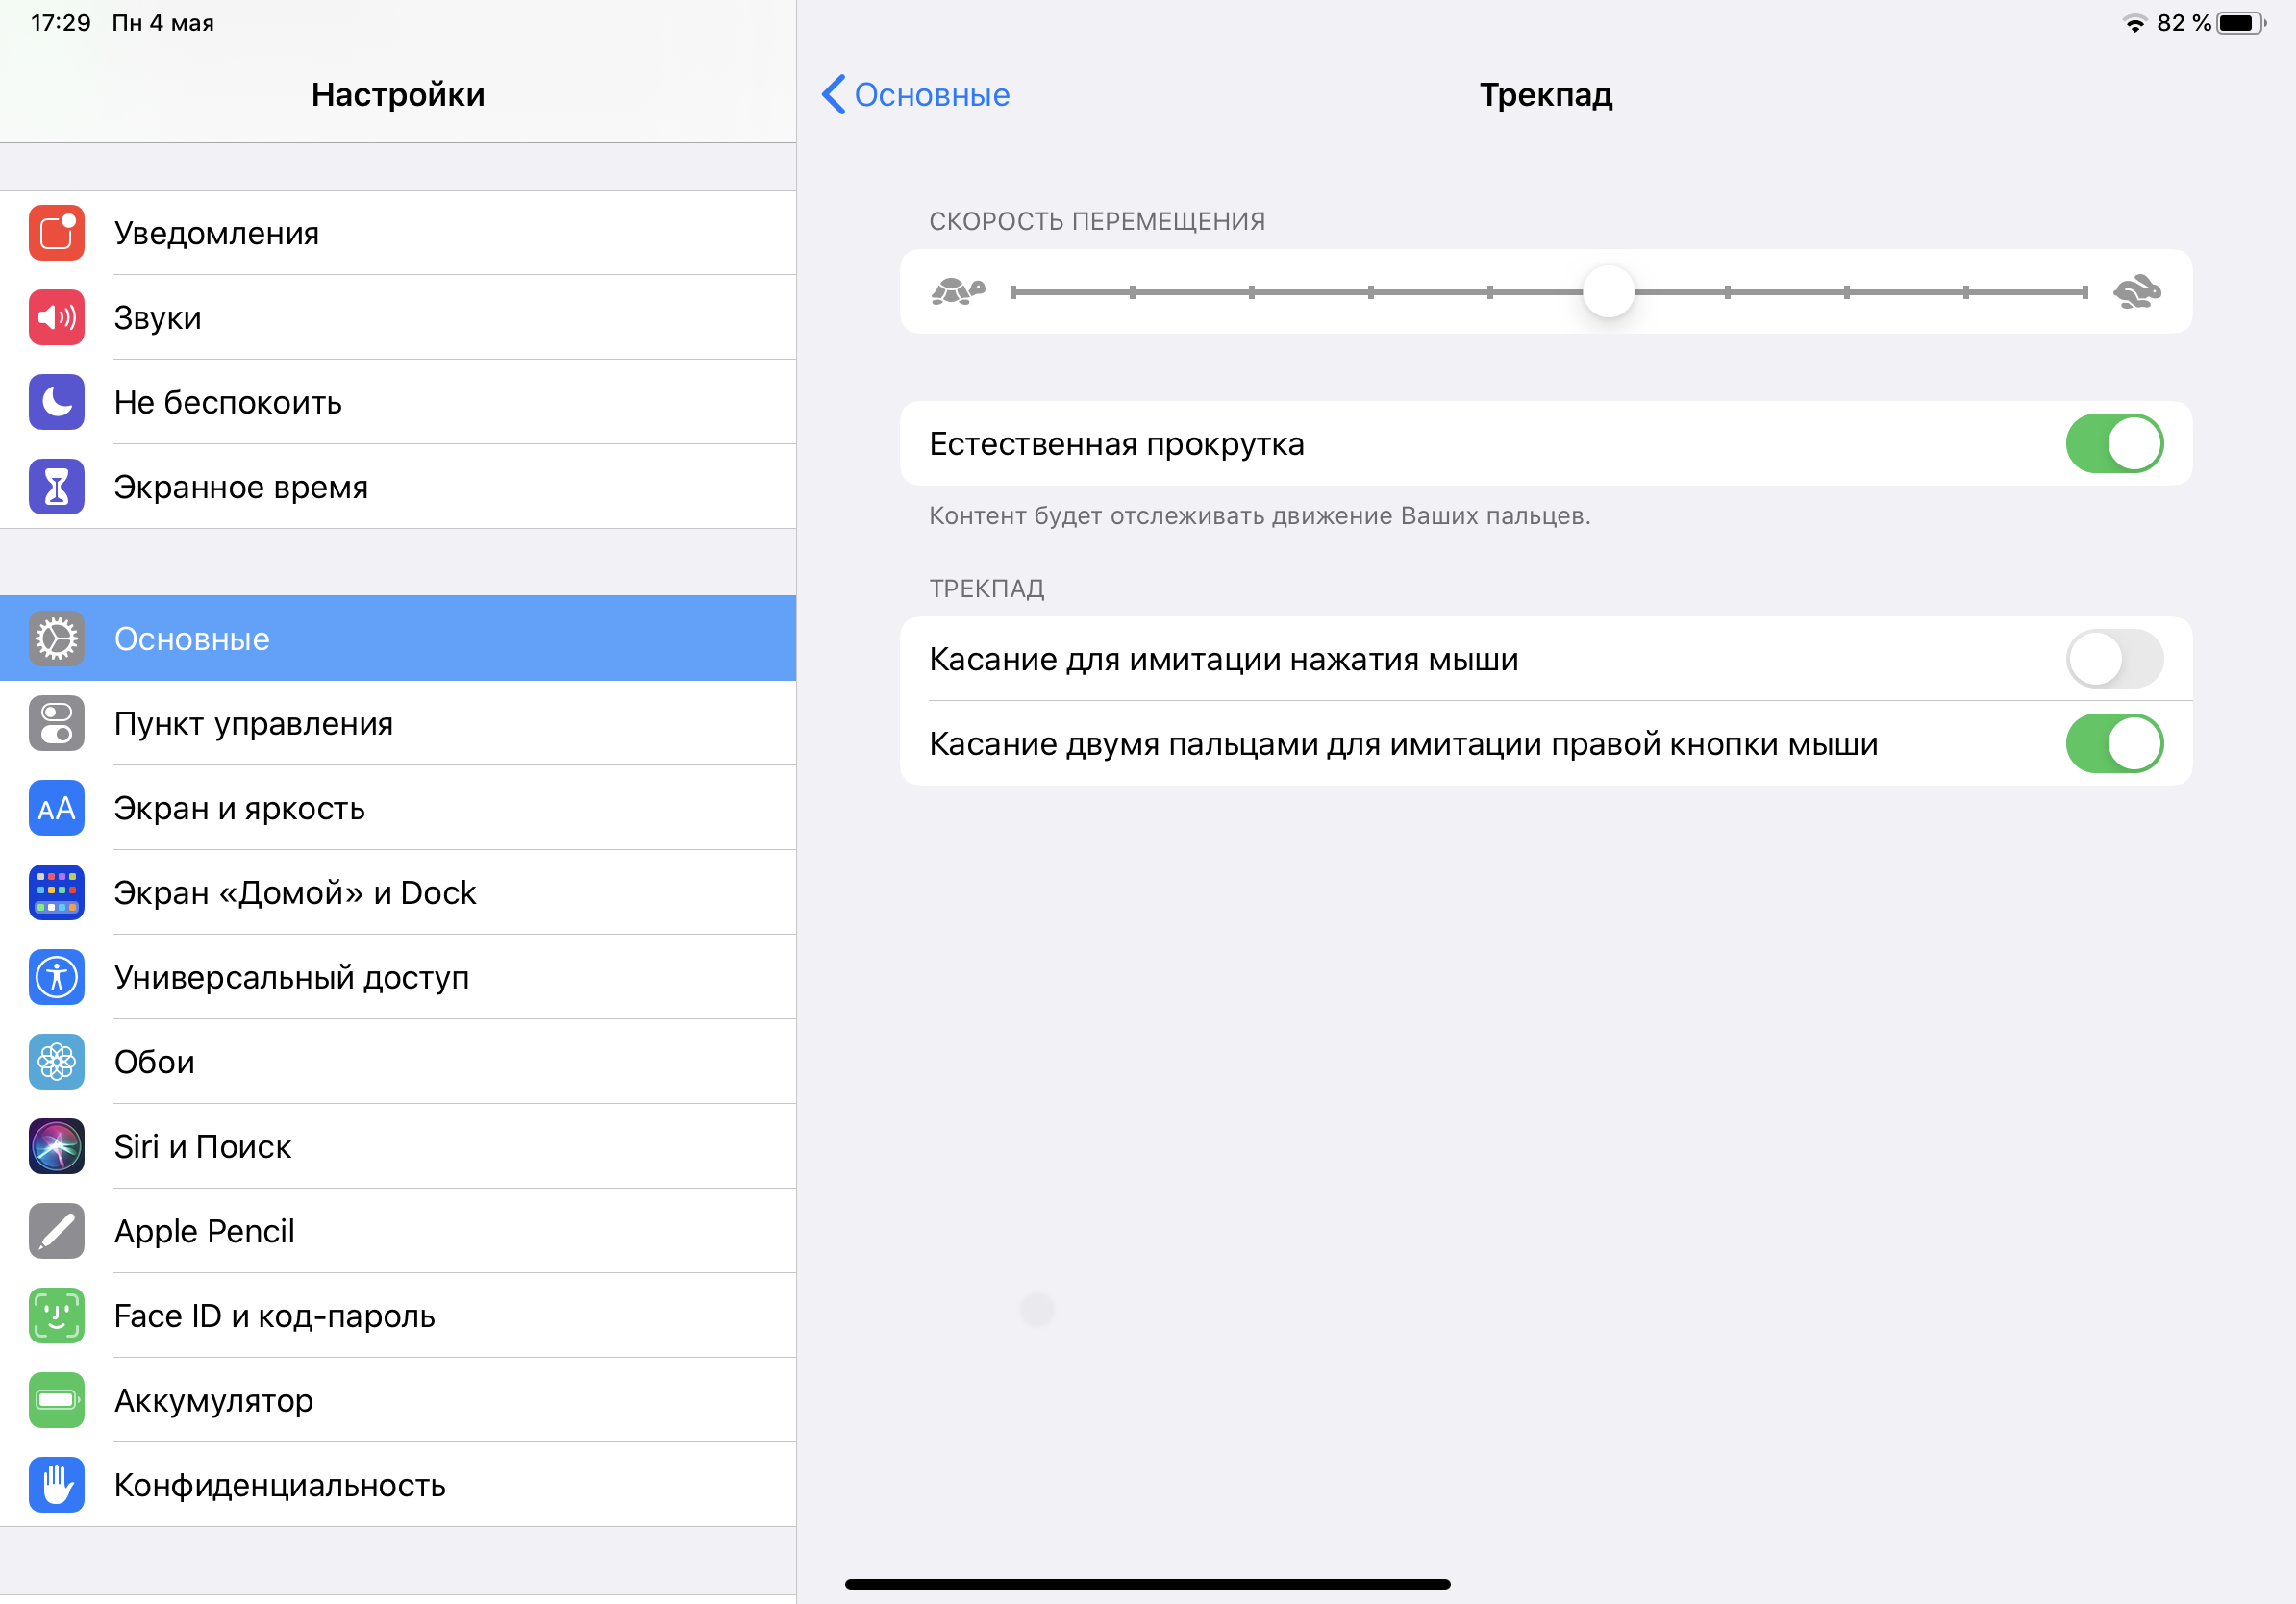The width and height of the screenshot is (2296, 1604).
Task: Disable the Естественная прокрутка switch
Action: (2114, 444)
